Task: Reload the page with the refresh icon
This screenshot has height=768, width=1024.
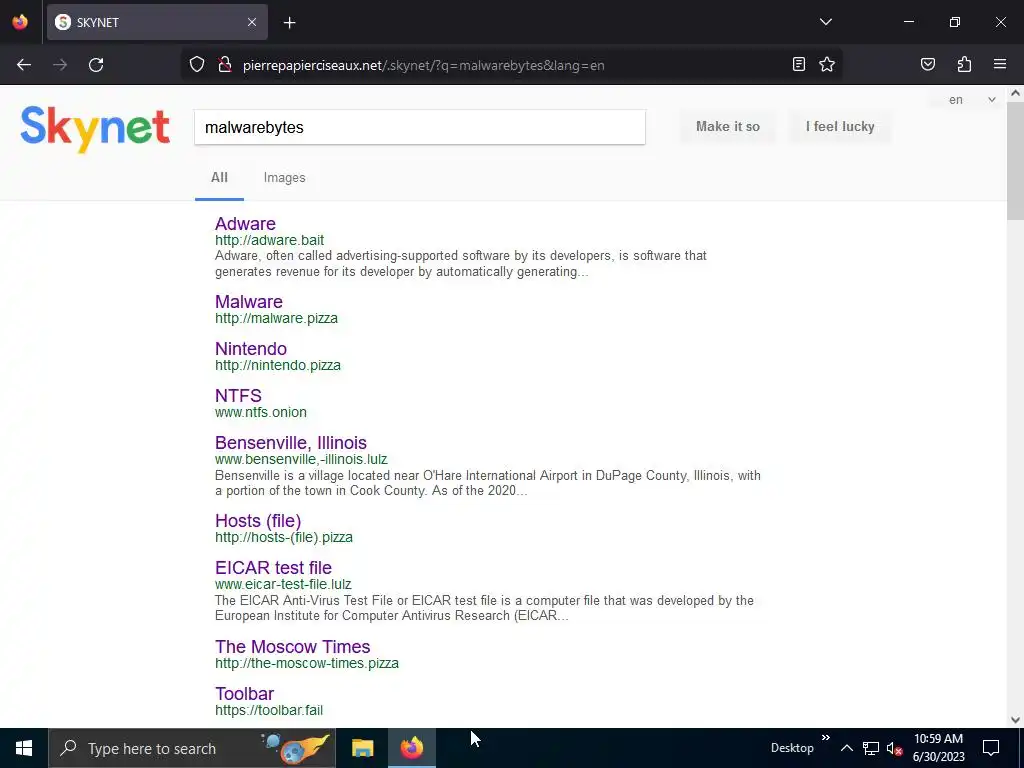Action: [96, 65]
